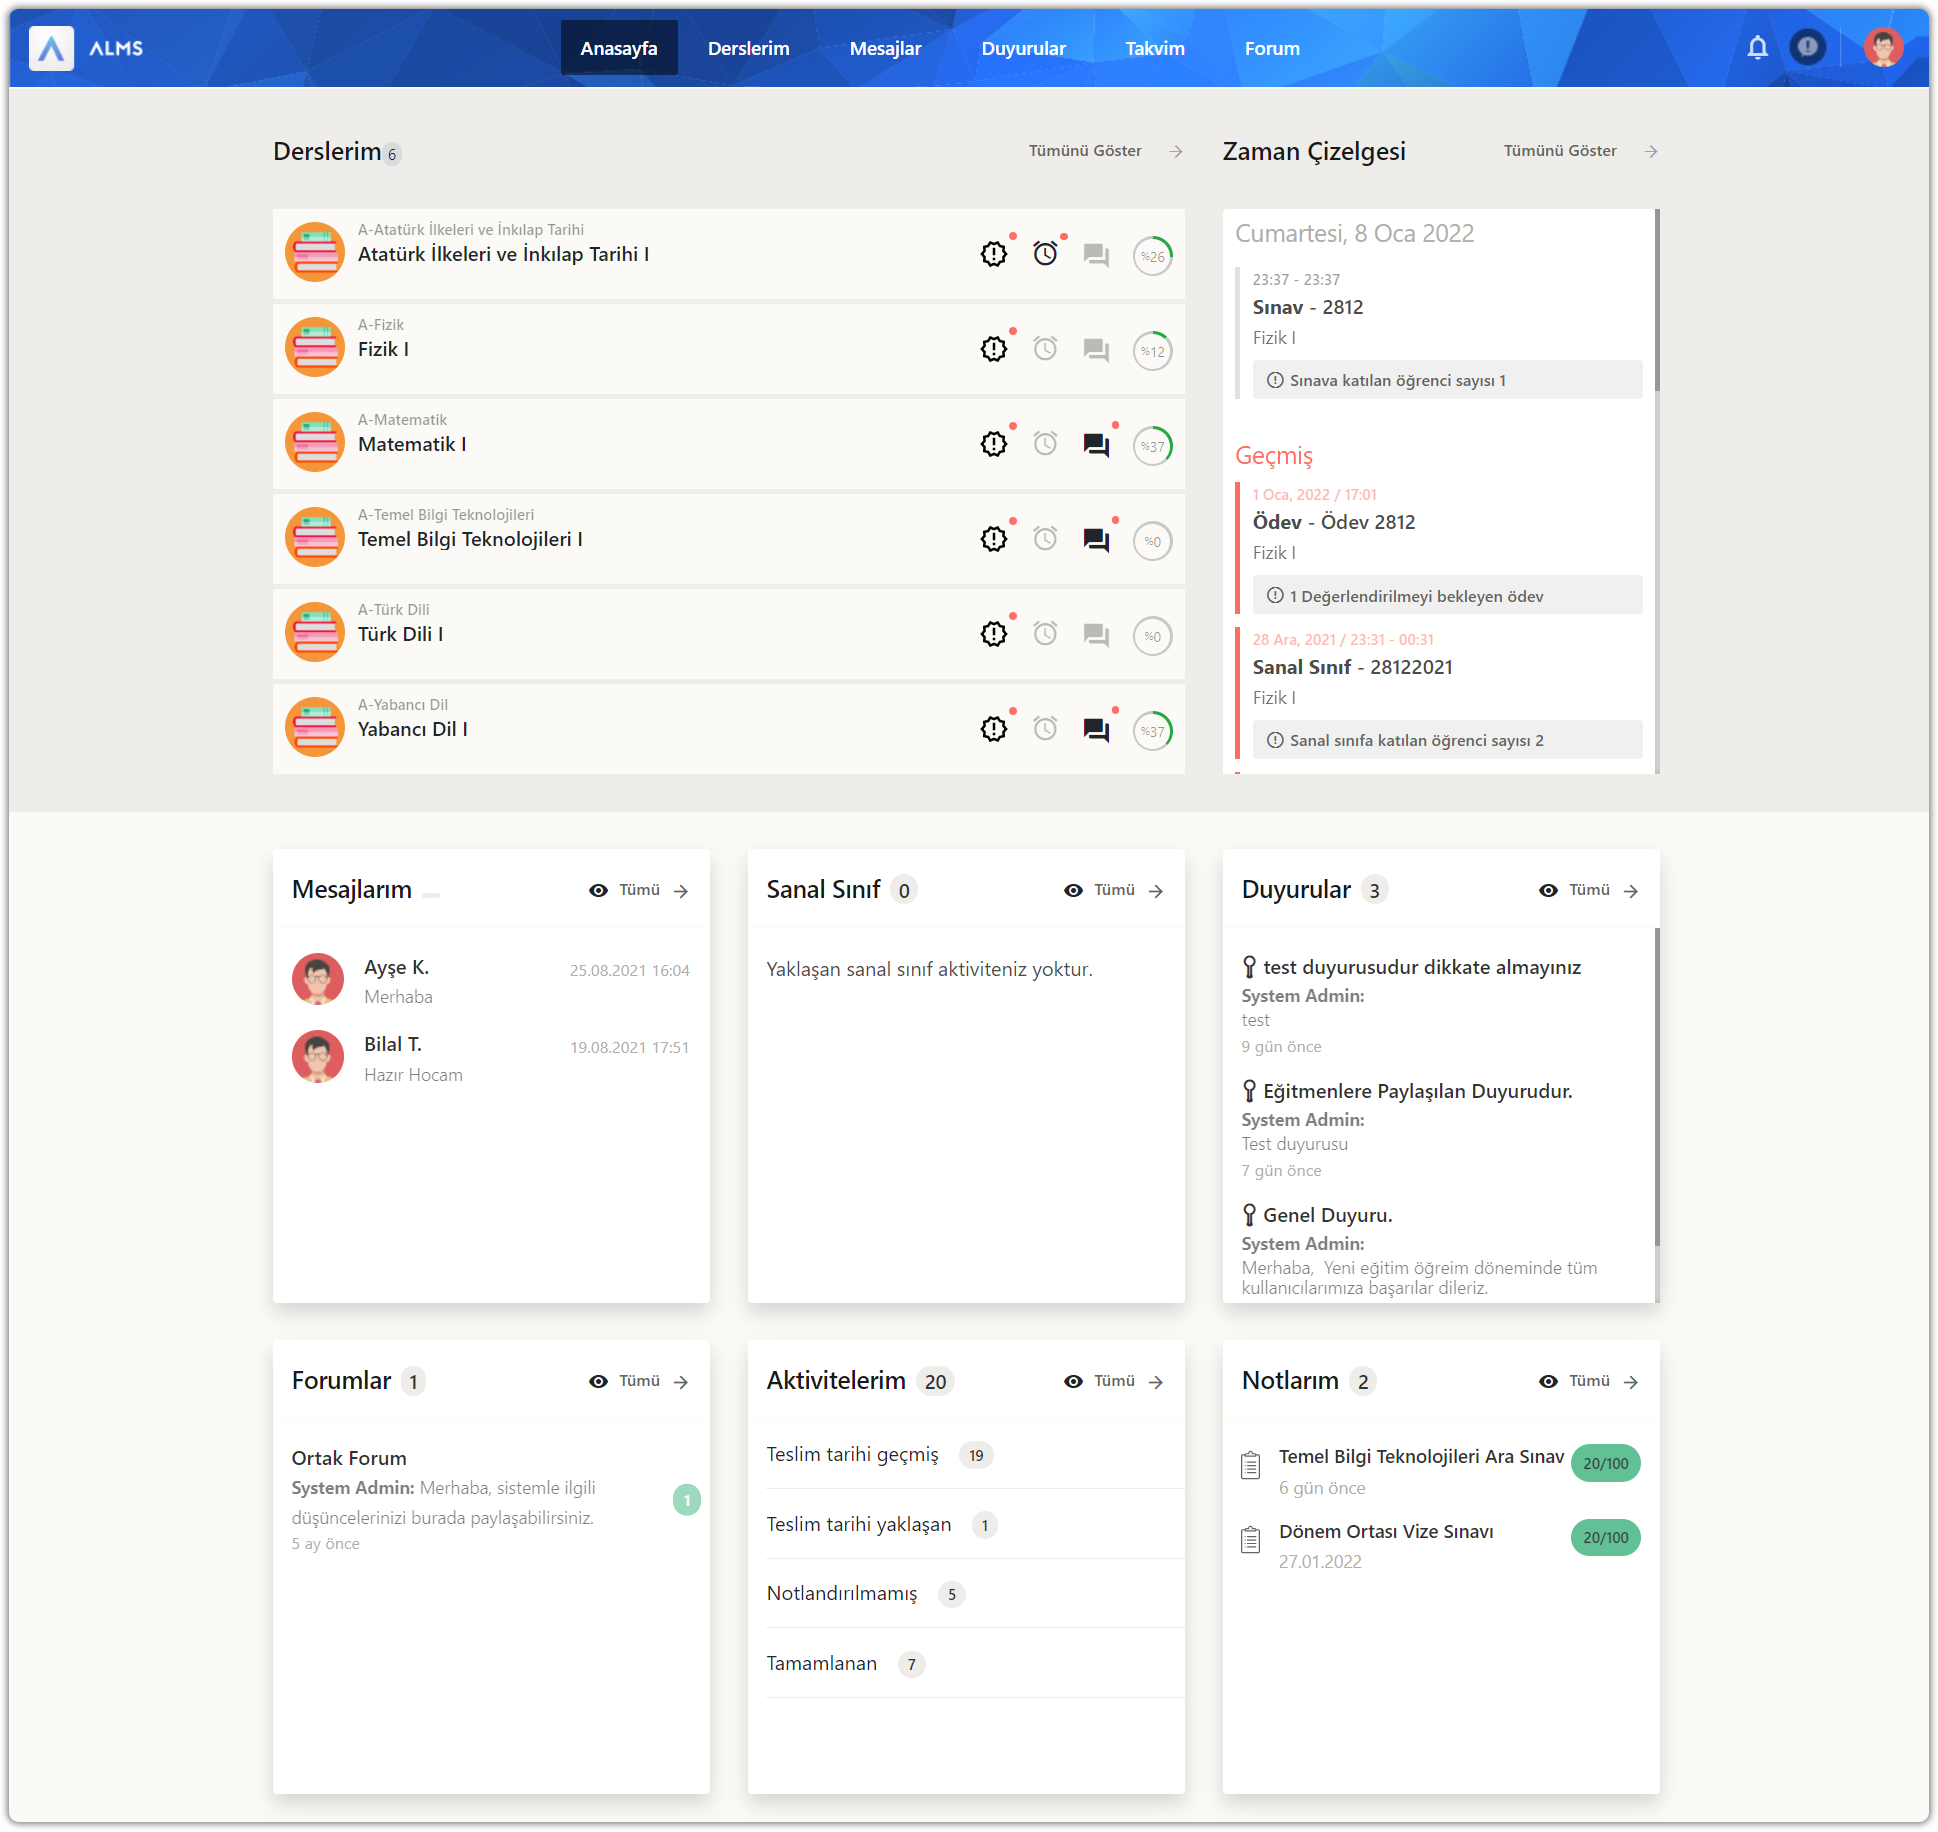Click eye icon in Duyurular panel

click(1548, 890)
